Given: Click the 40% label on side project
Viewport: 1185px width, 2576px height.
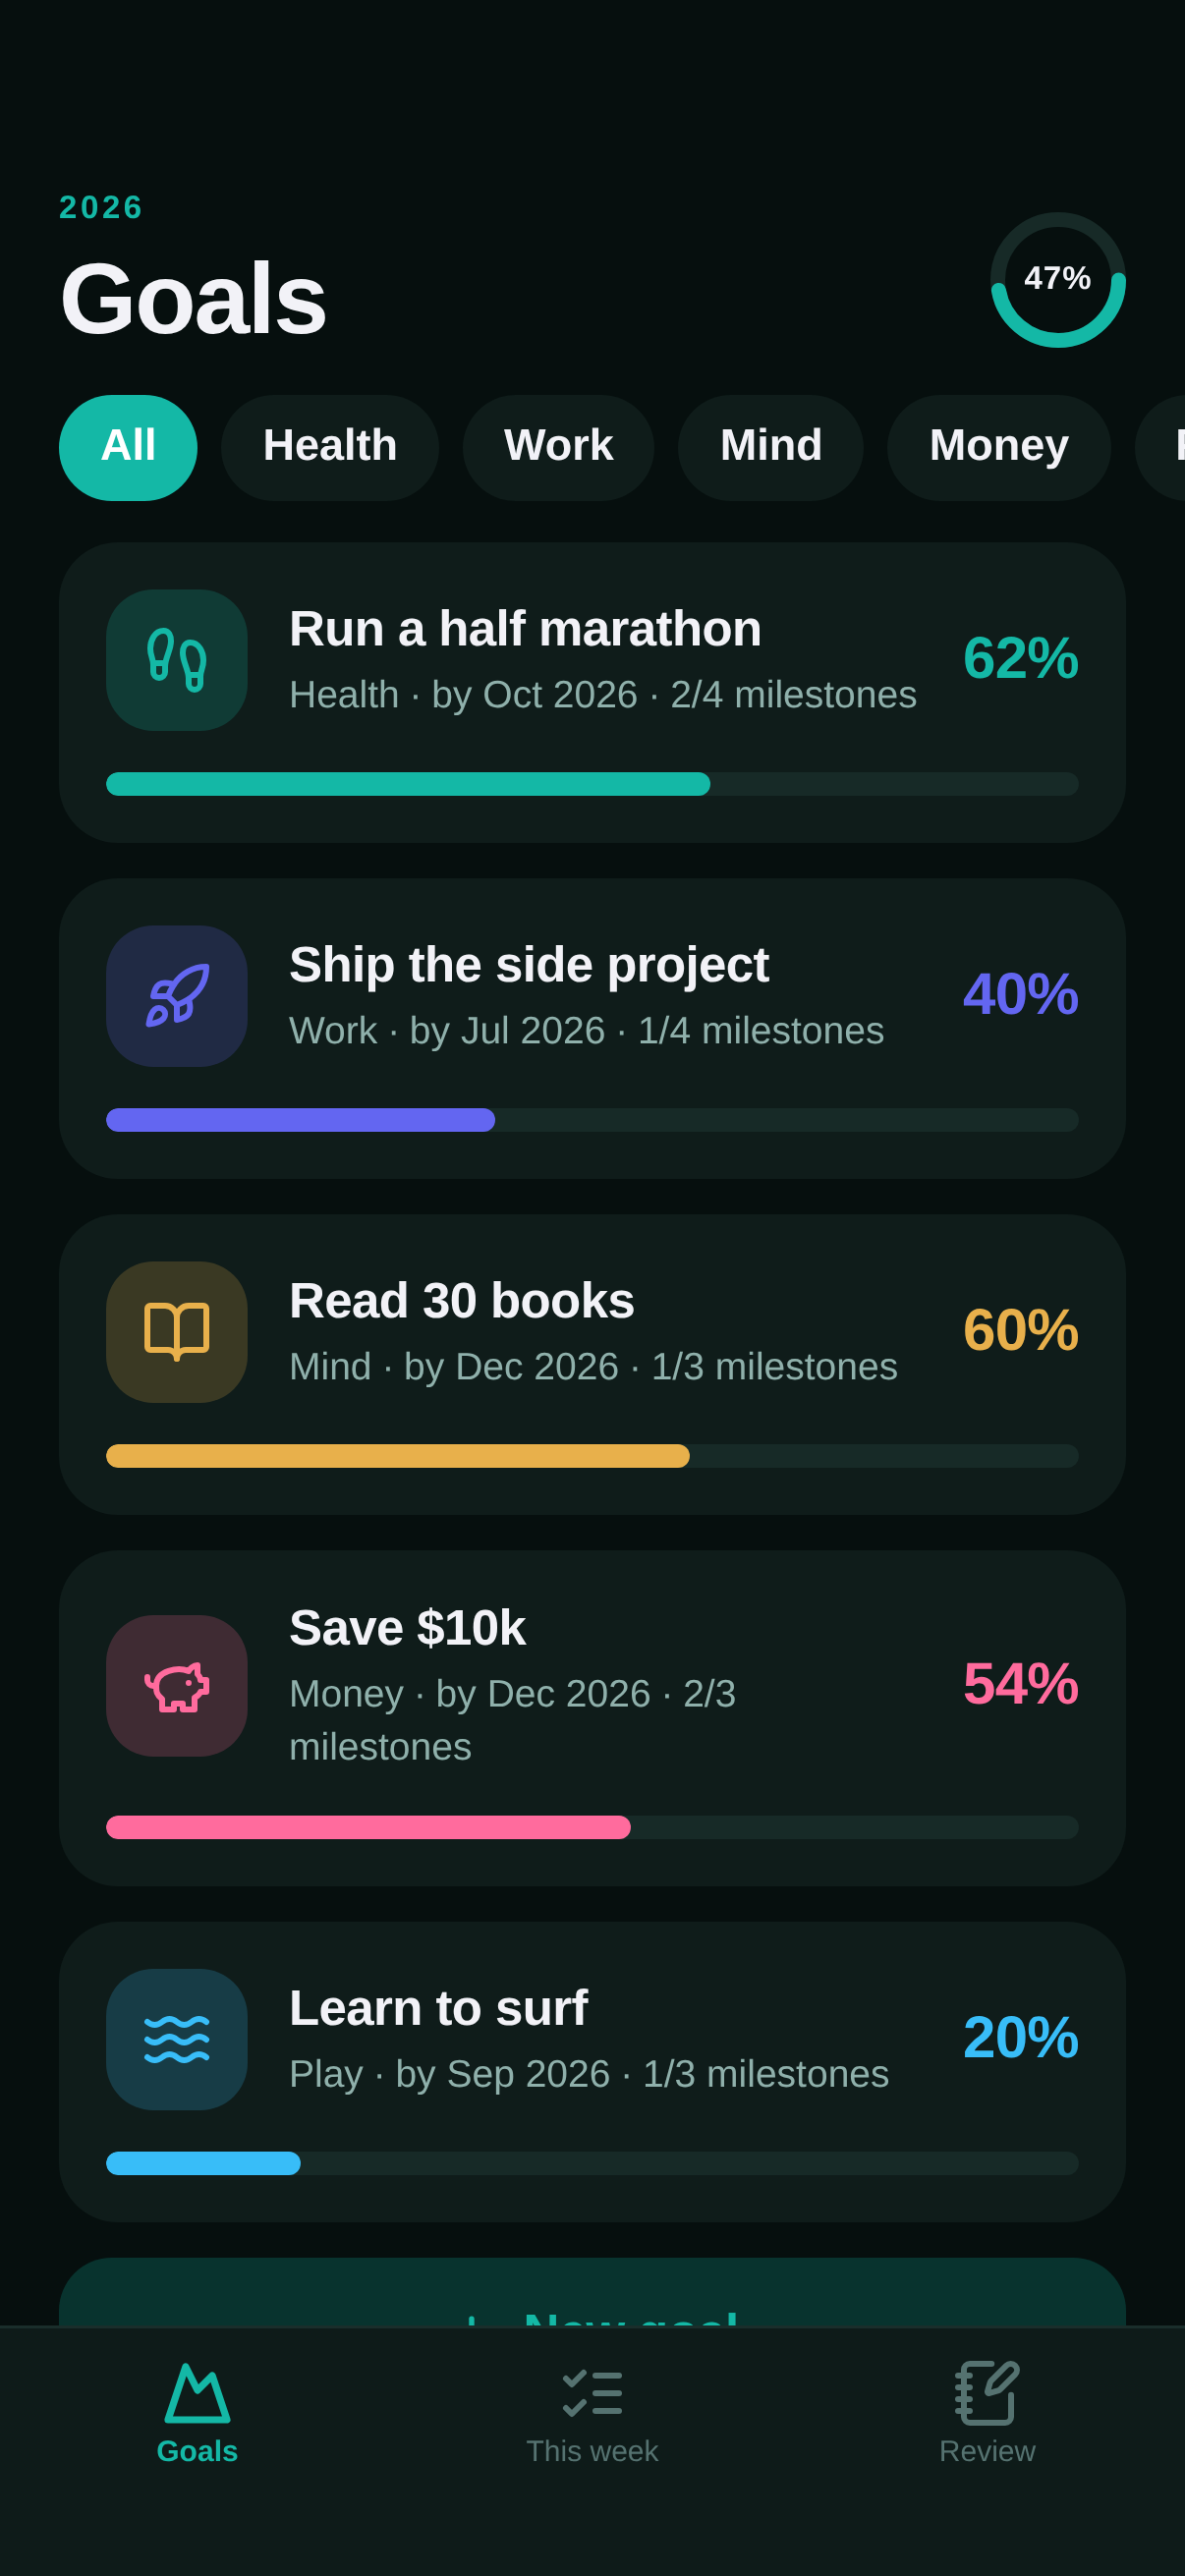Looking at the screenshot, I should pos(1020,994).
